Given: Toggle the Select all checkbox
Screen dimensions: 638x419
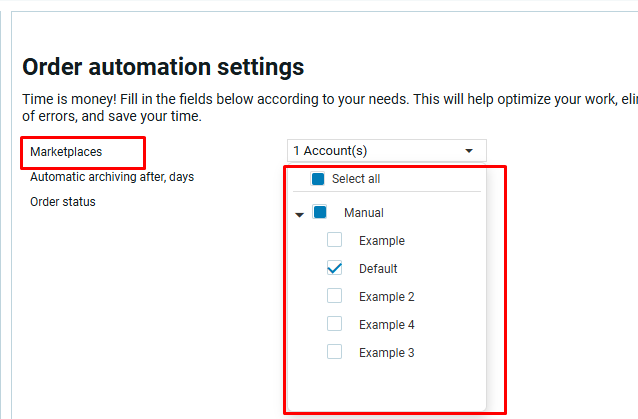Looking at the screenshot, I should tap(318, 179).
